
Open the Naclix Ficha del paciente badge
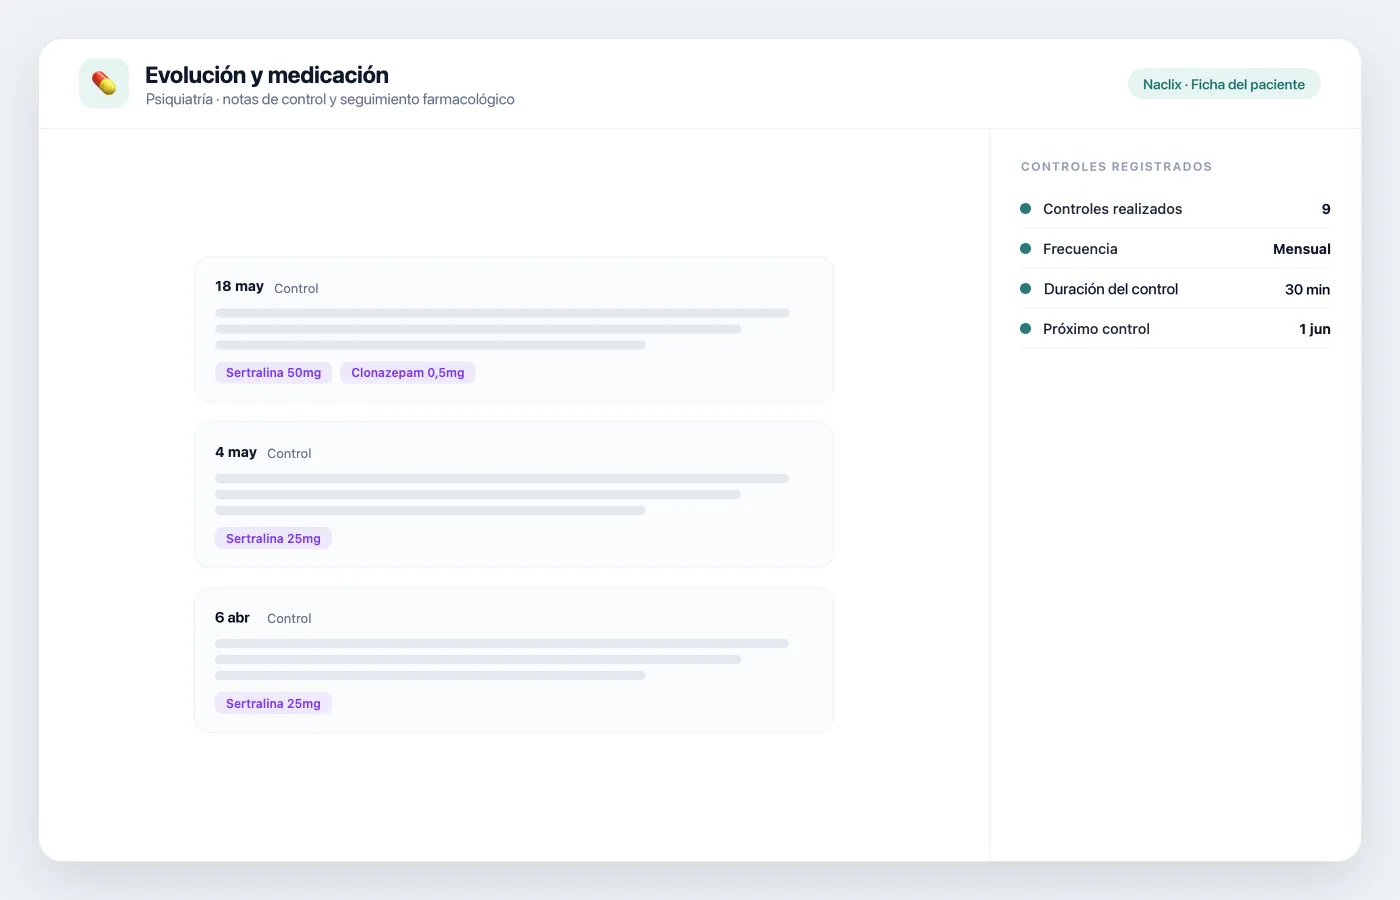point(1224,84)
